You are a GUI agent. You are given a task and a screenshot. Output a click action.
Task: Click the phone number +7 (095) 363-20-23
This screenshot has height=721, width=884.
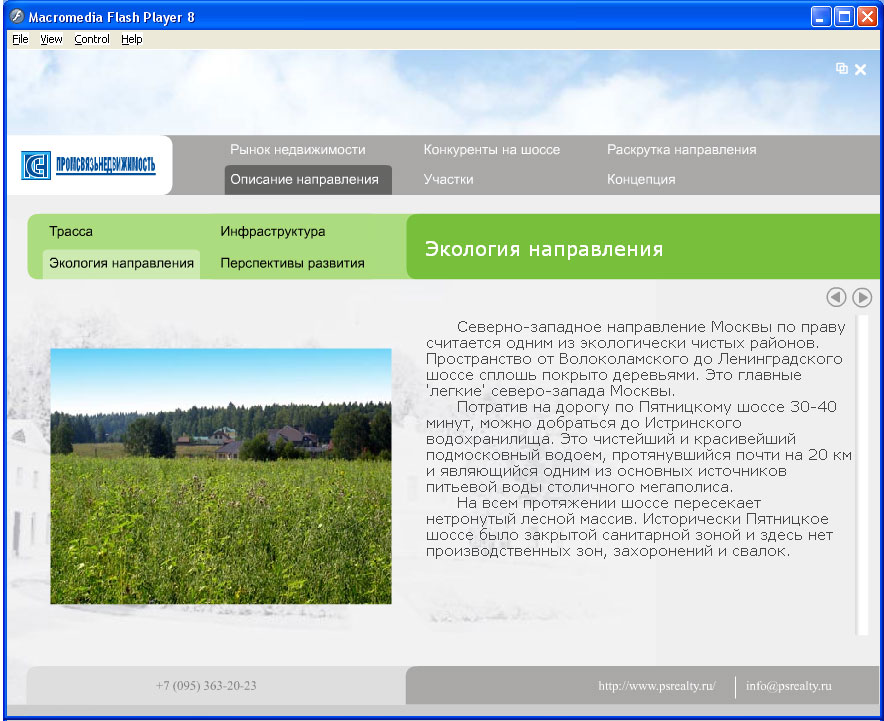tap(206, 686)
